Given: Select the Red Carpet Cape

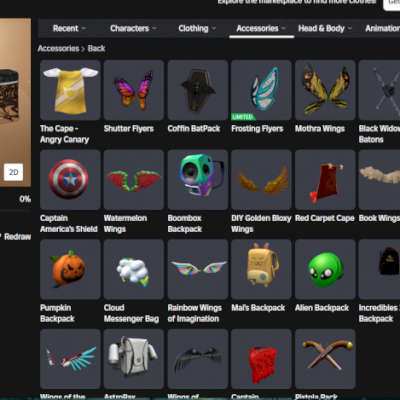Looking at the screenshot, I should (x=325, y=180).
